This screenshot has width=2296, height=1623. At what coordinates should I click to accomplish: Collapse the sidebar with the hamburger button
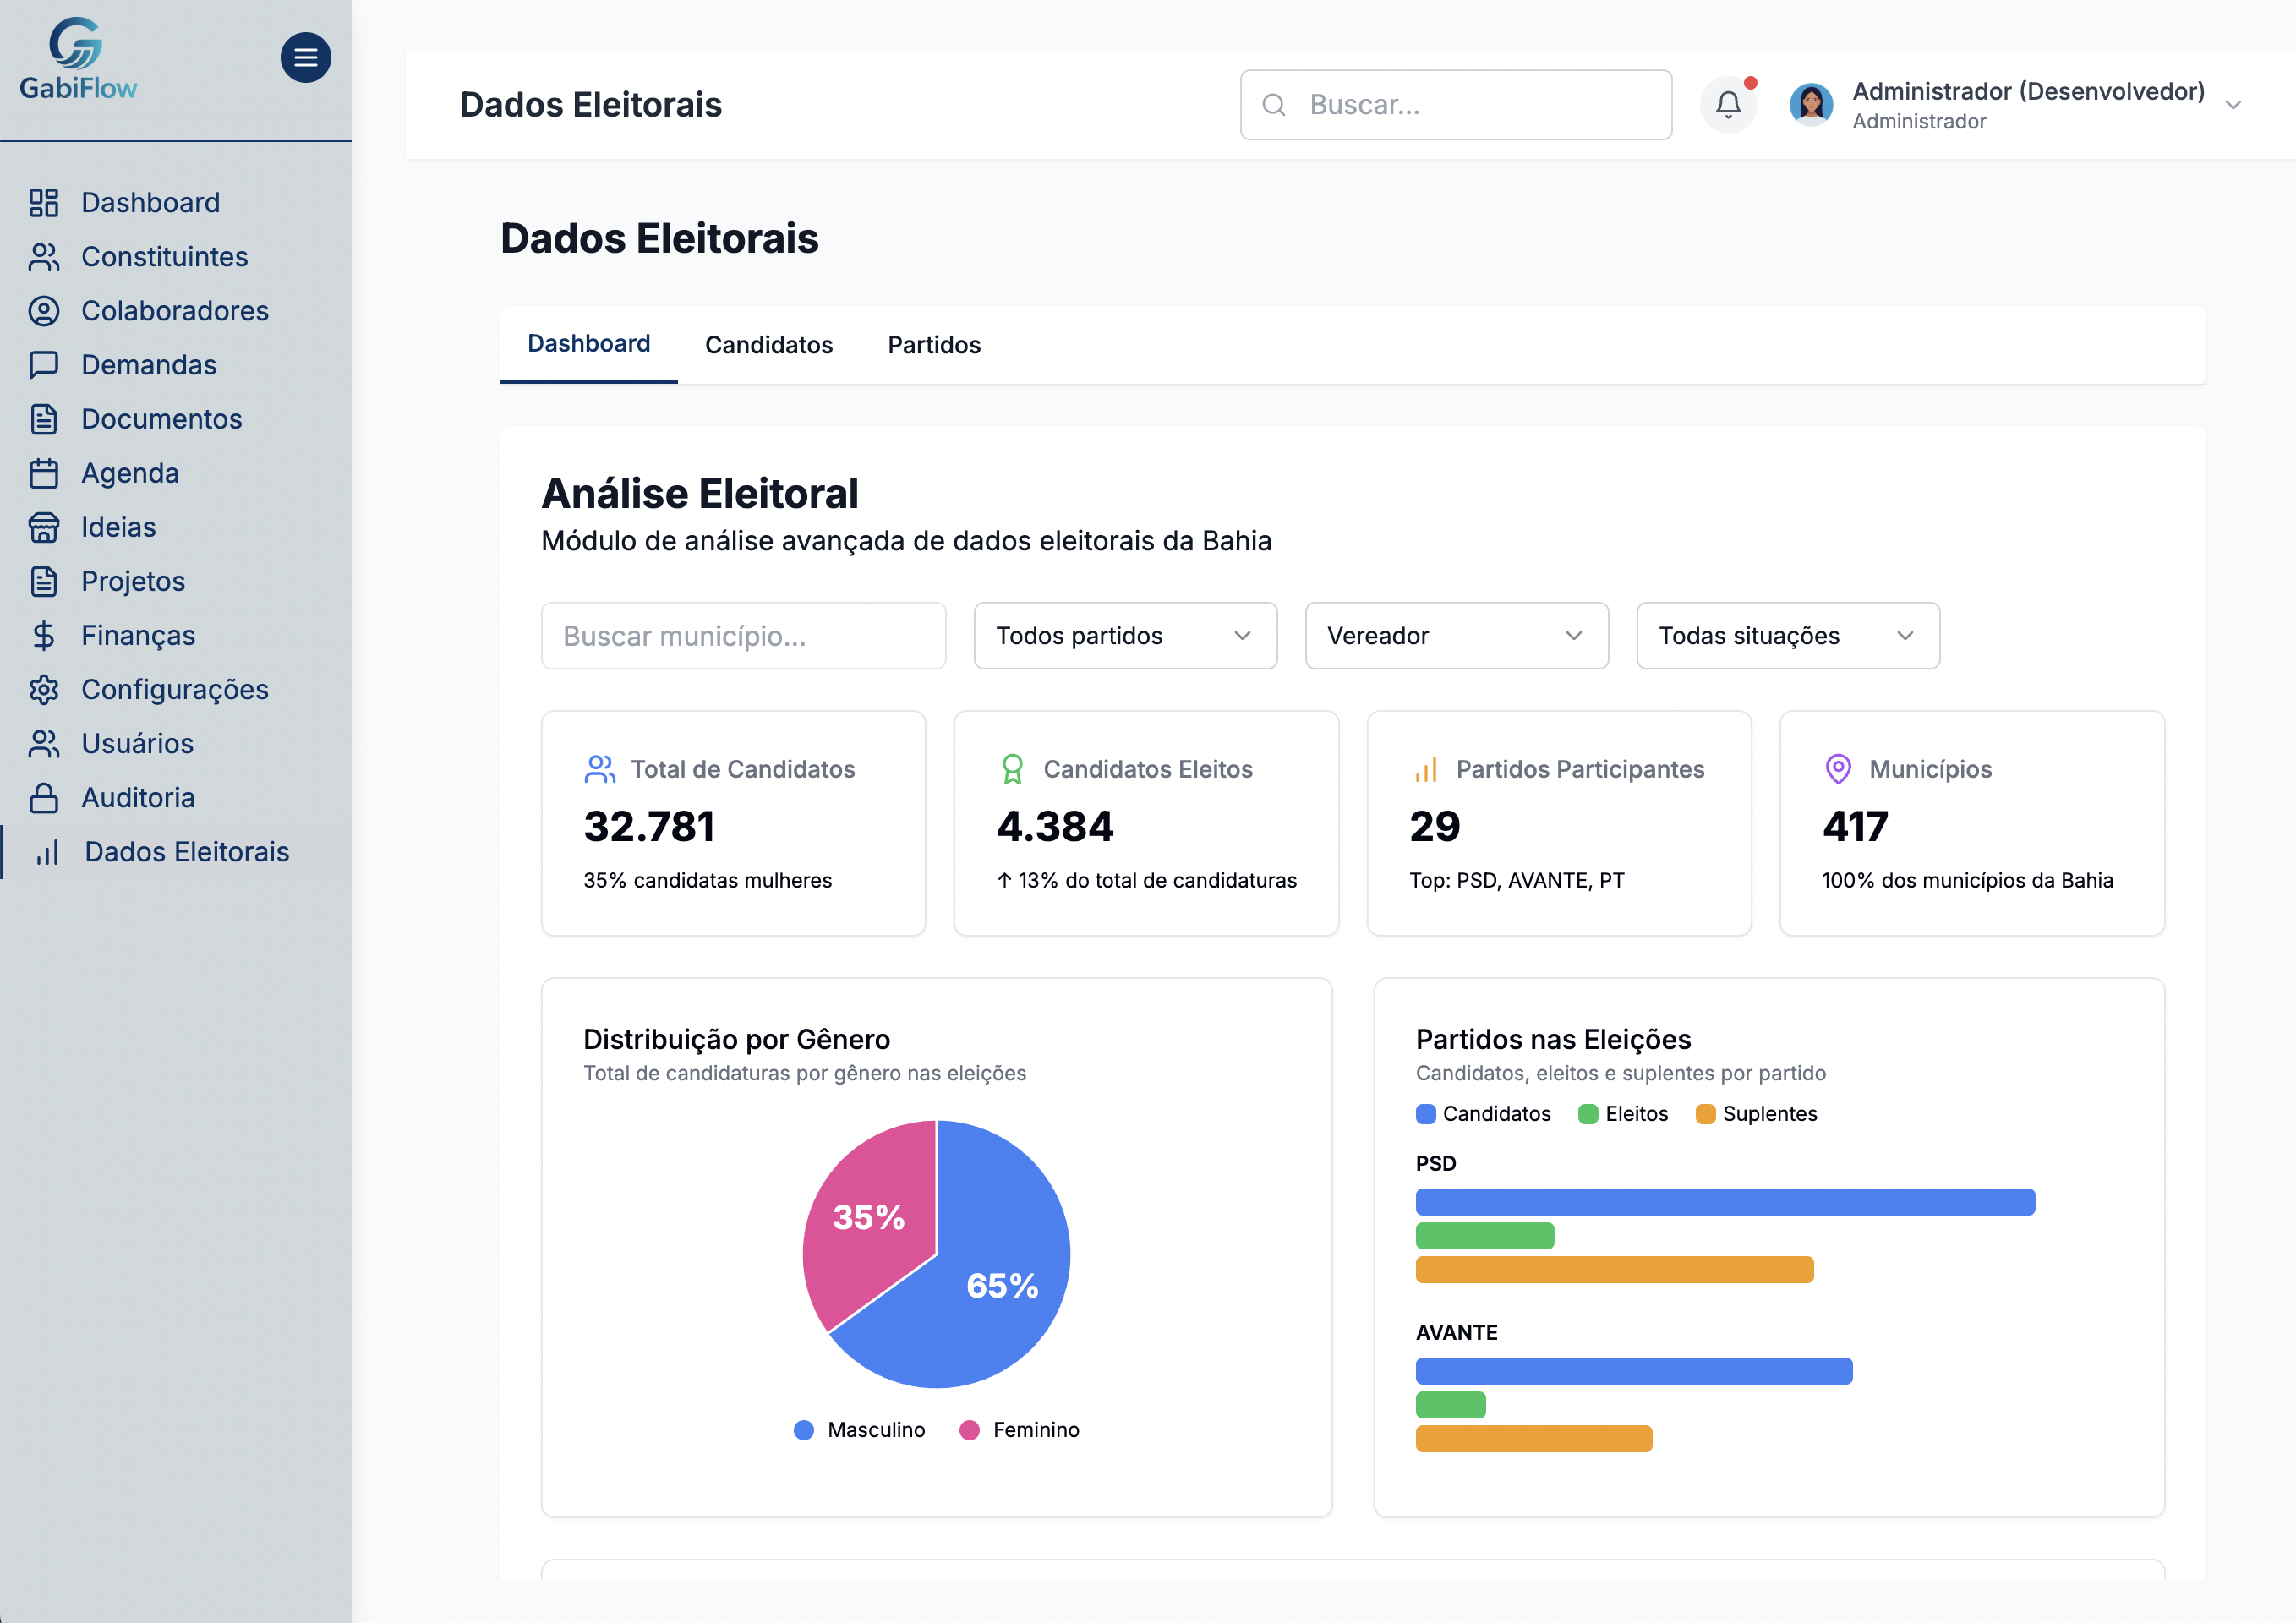point(306,57)
